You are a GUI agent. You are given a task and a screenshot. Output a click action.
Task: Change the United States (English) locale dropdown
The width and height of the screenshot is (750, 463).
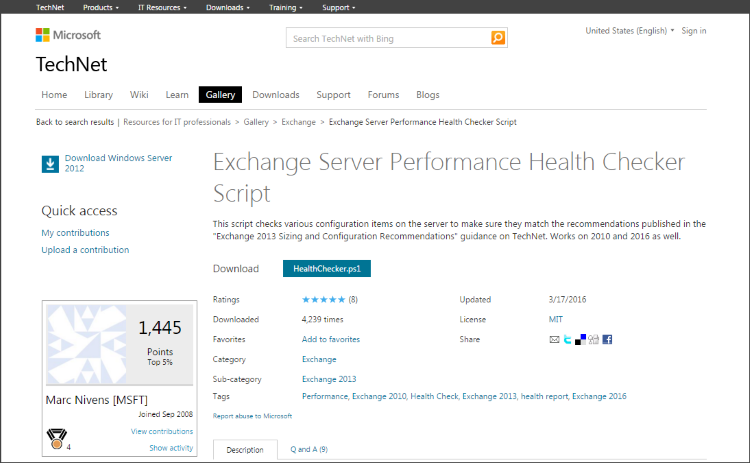coord(629,31)
